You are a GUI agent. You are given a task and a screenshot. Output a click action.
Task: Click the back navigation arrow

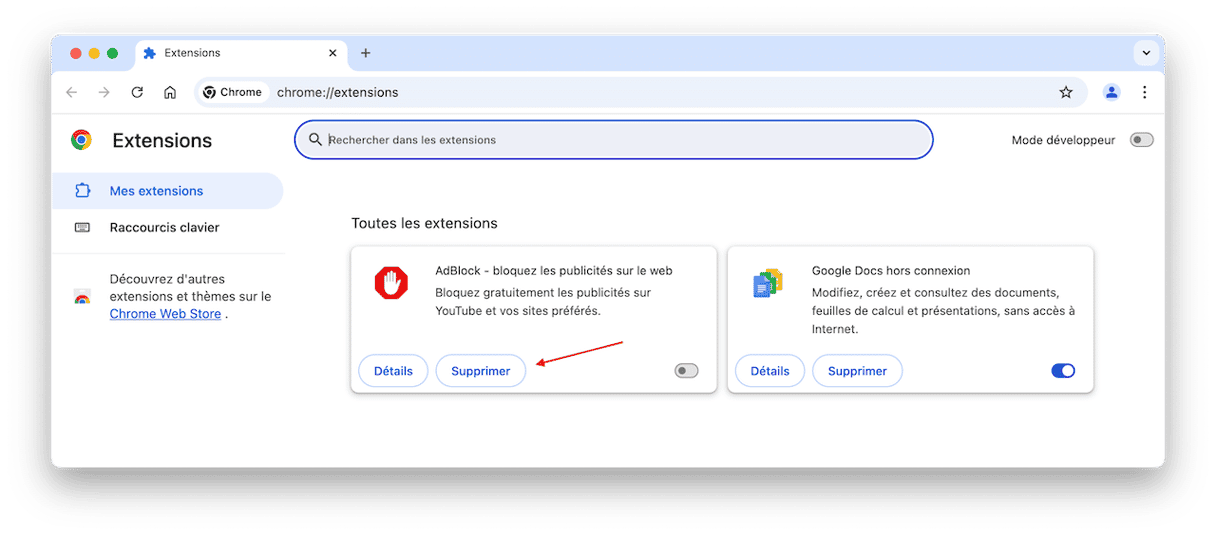tap(71, 92)
